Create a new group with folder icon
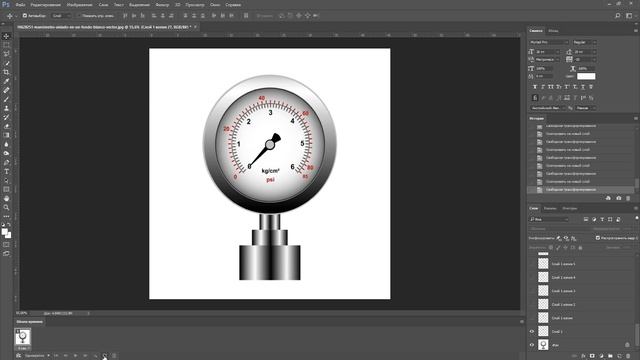Screen dimensions: 640x360 (610, 356)
